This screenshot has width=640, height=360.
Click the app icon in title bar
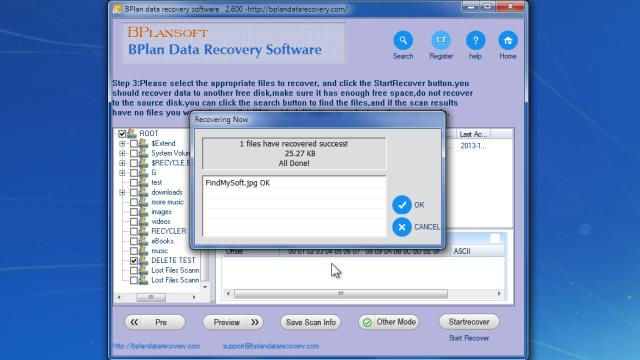(x=117, y=9)
